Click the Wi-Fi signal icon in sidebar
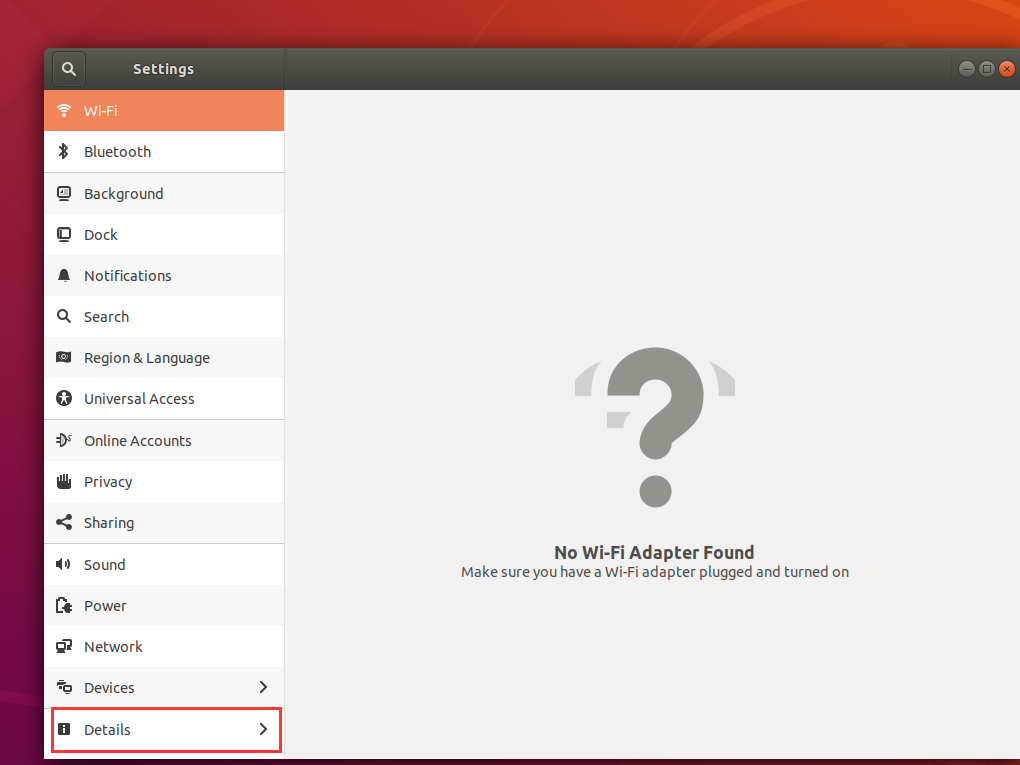The width and height of the screenshot is (1020, 765). click(64, 111)
